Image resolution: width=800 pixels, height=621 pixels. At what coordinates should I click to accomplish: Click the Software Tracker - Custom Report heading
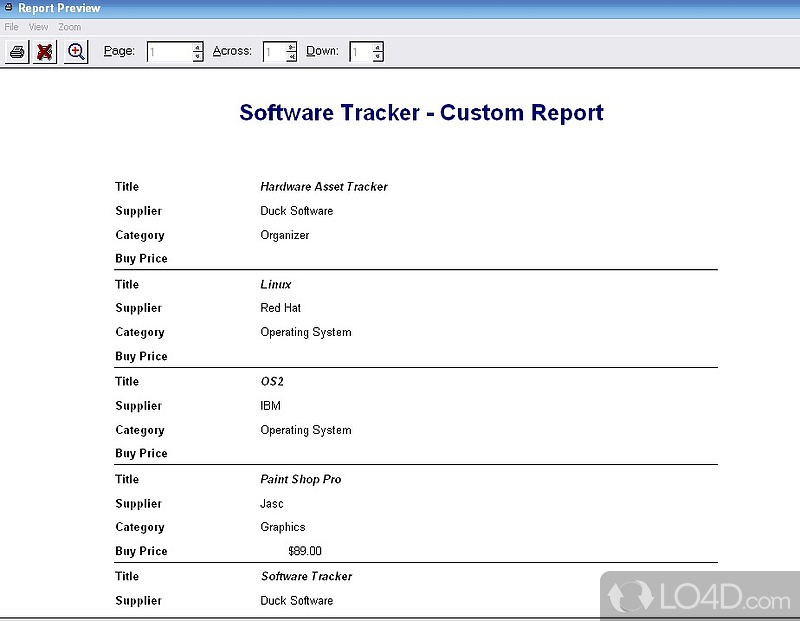421,113
